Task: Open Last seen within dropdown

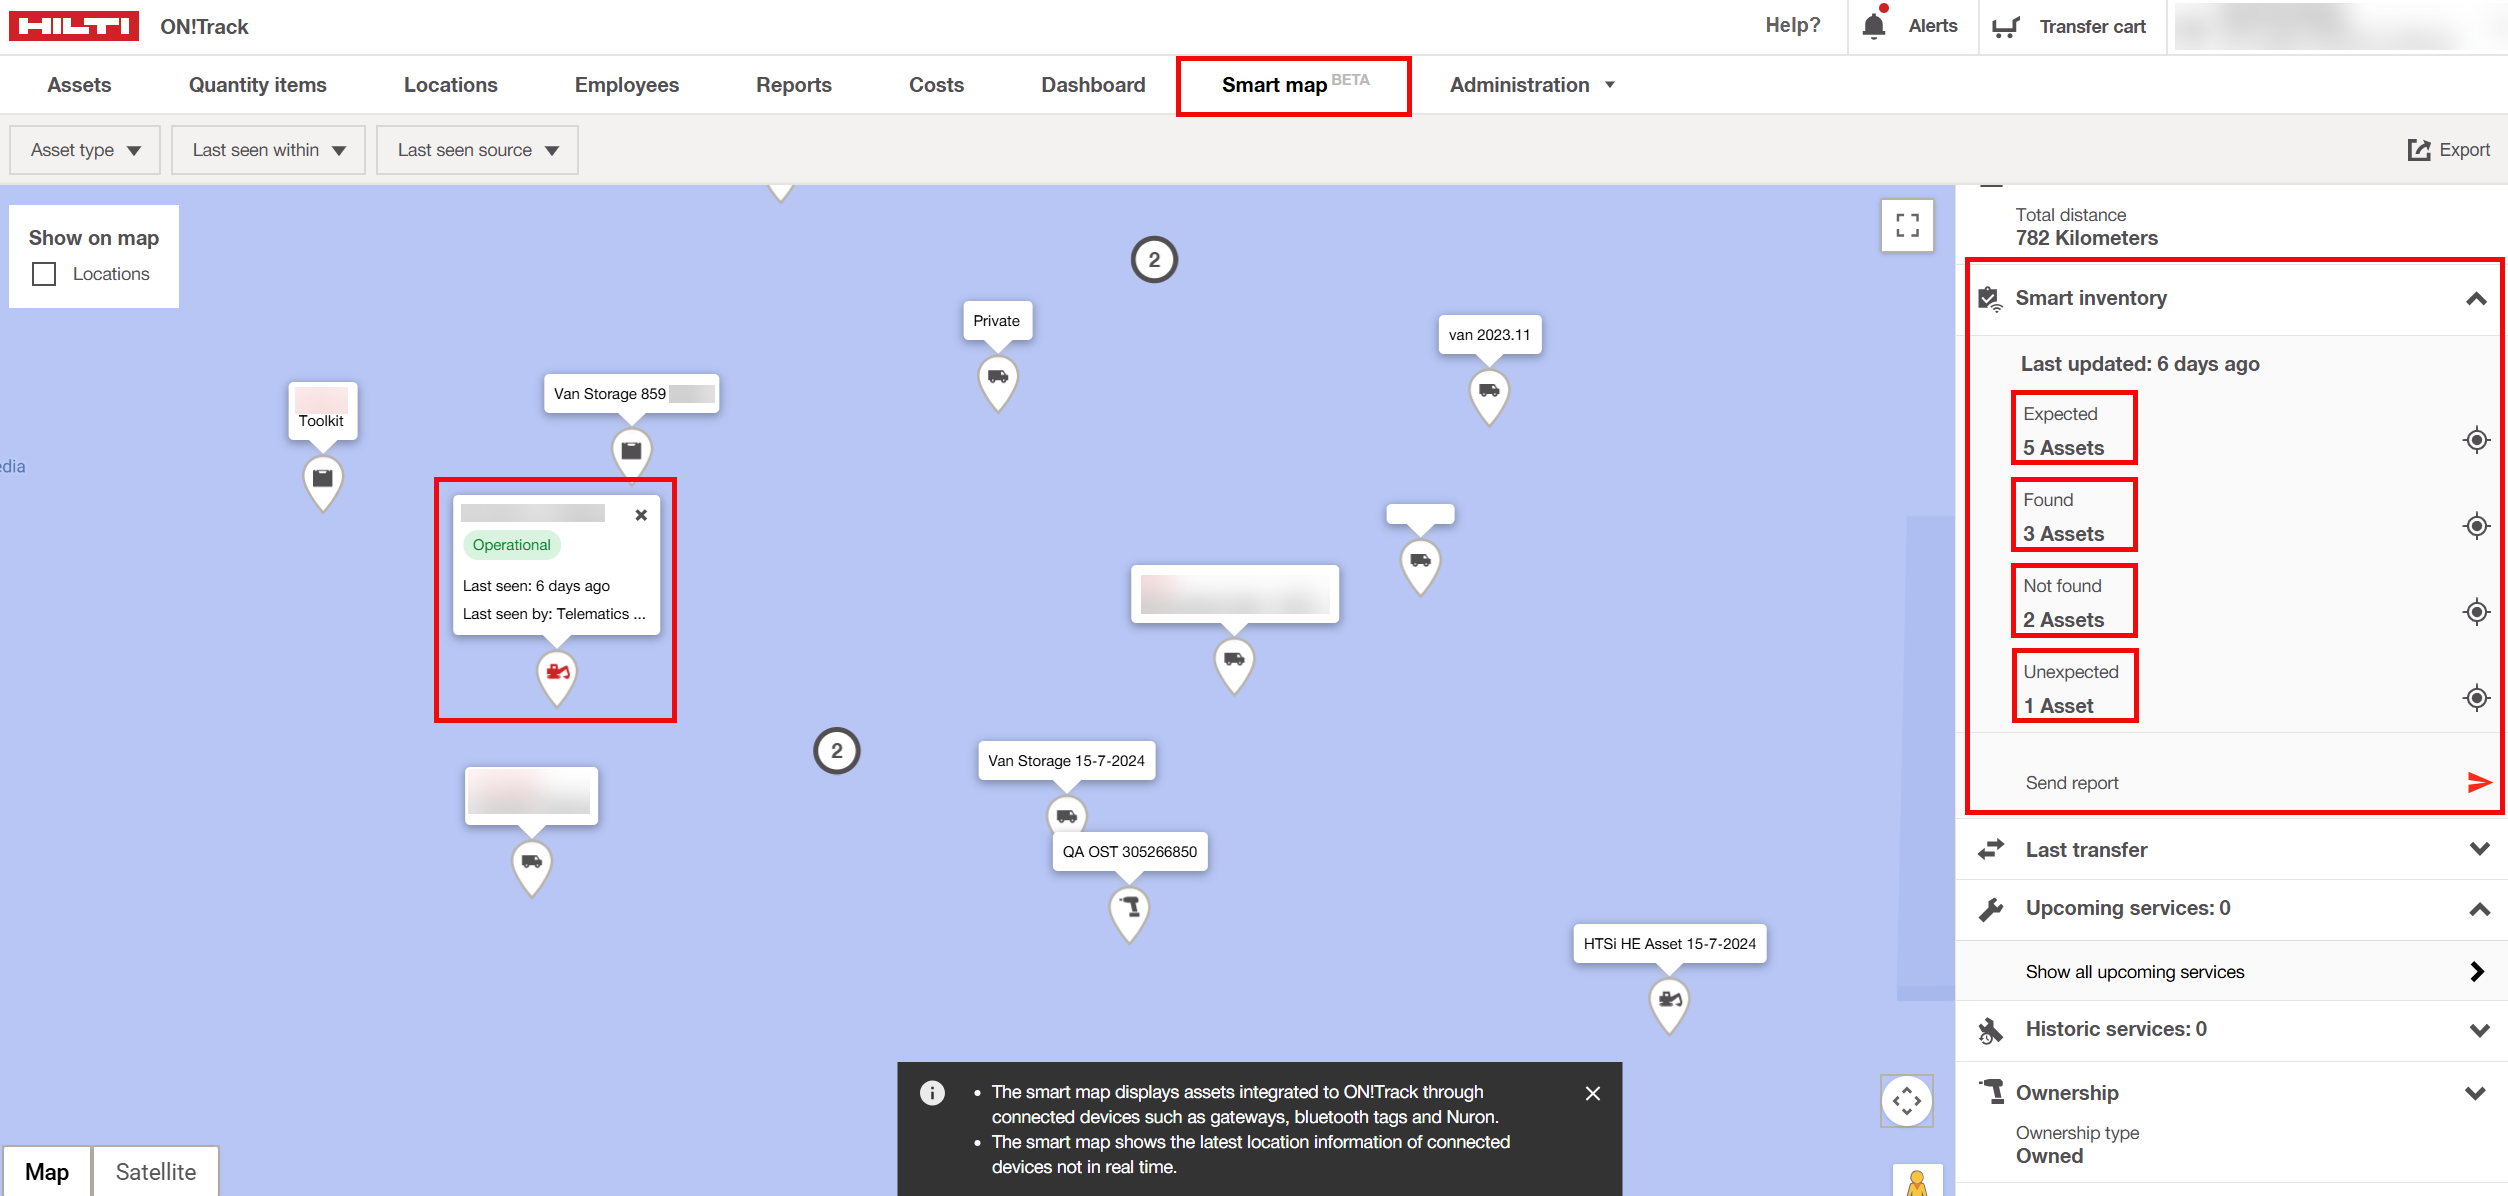Action: (x=268, y=150)
